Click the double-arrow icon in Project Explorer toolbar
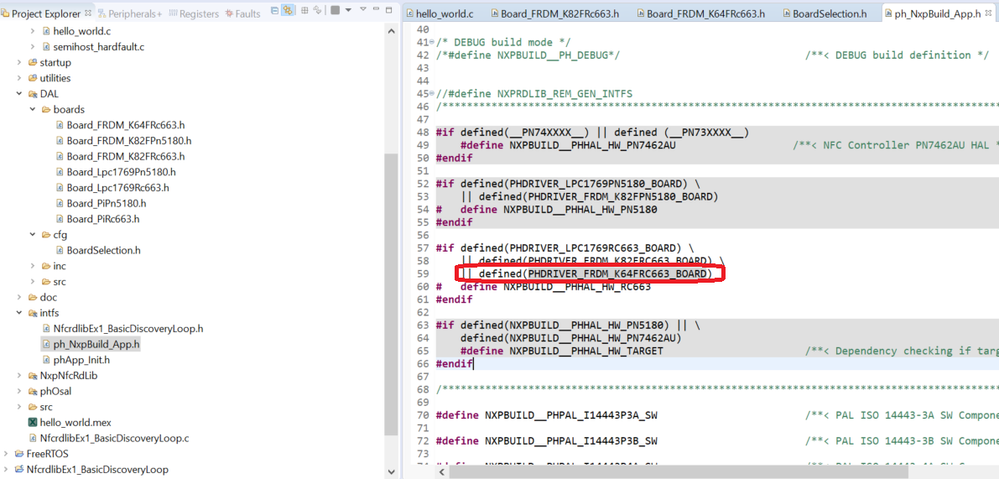 (317, 10)
